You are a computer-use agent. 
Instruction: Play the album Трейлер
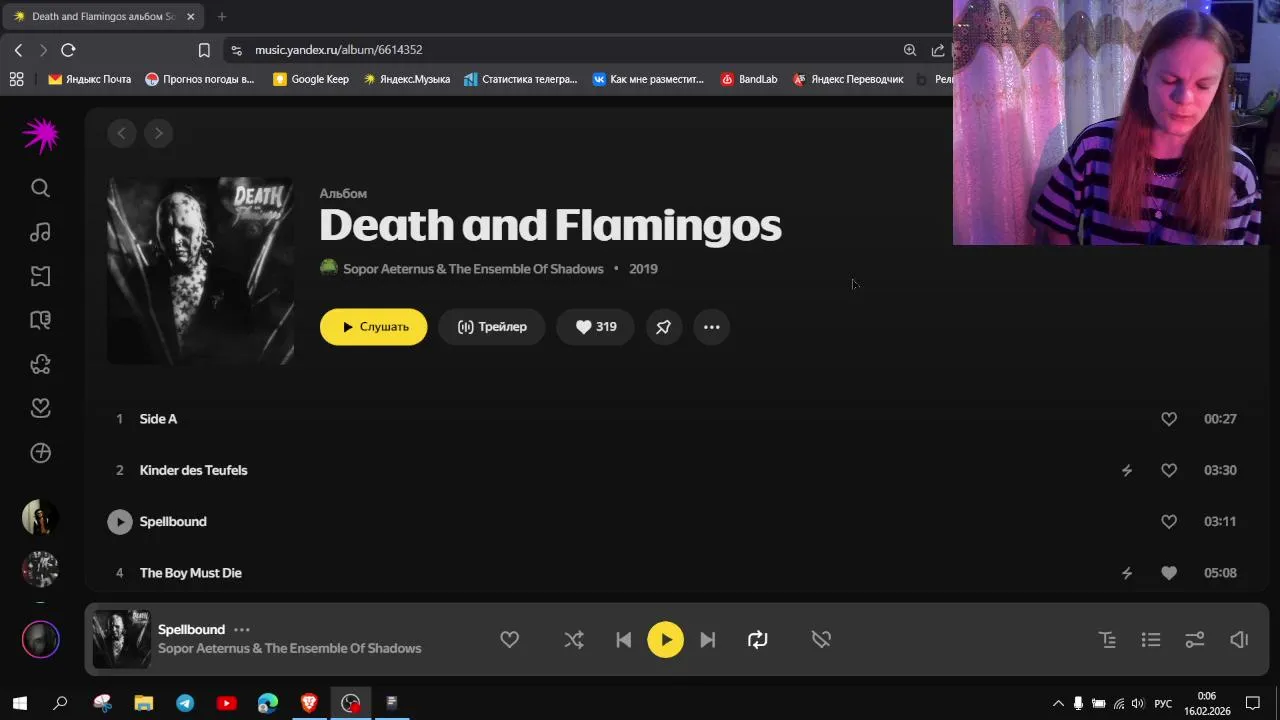[x=491, y=327]
